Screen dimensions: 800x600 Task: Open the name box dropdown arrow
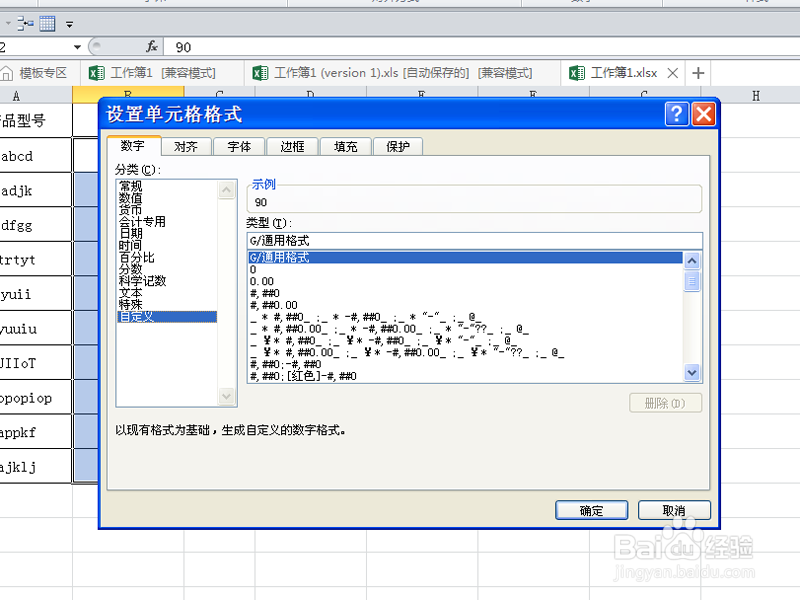(78, 47)
